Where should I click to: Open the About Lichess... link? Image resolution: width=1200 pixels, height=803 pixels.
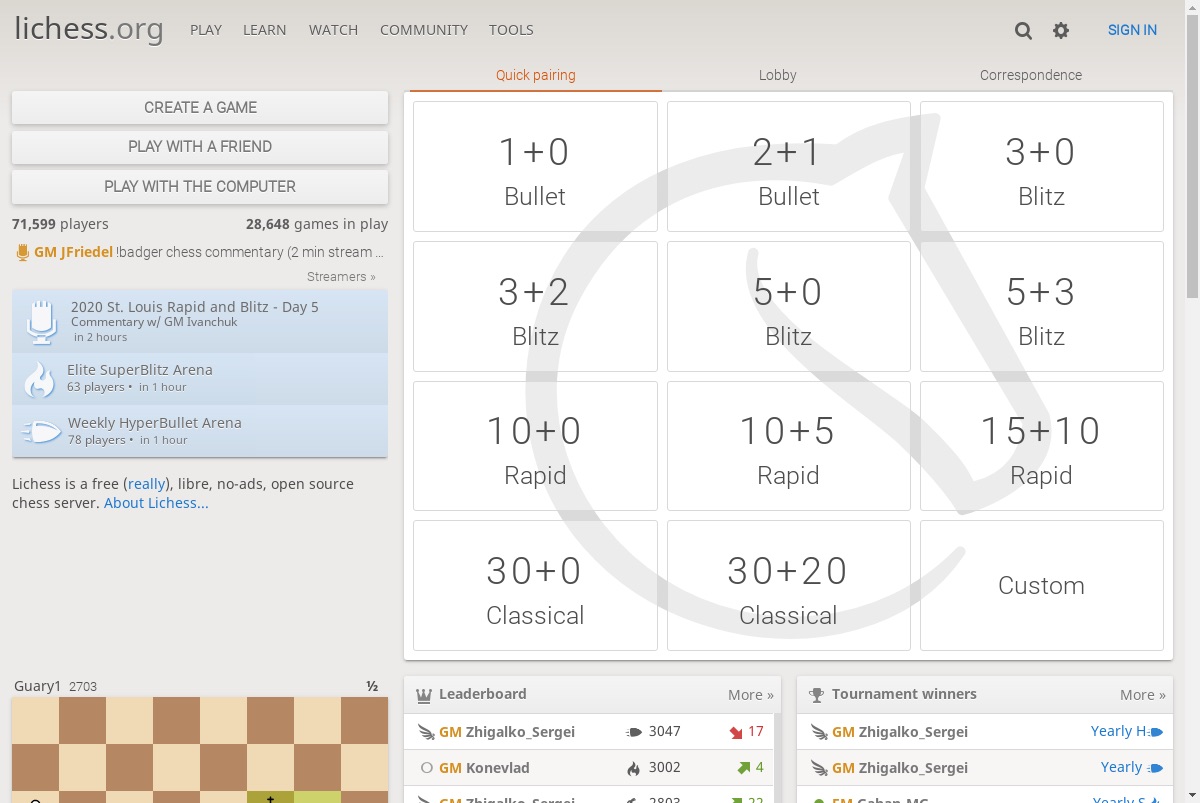coord(156,503)
